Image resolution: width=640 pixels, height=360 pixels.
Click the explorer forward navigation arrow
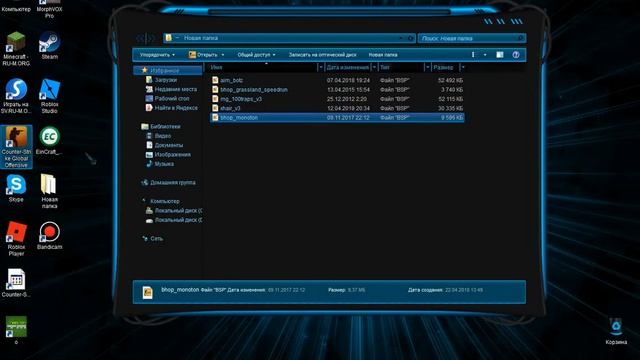(151, 38)
